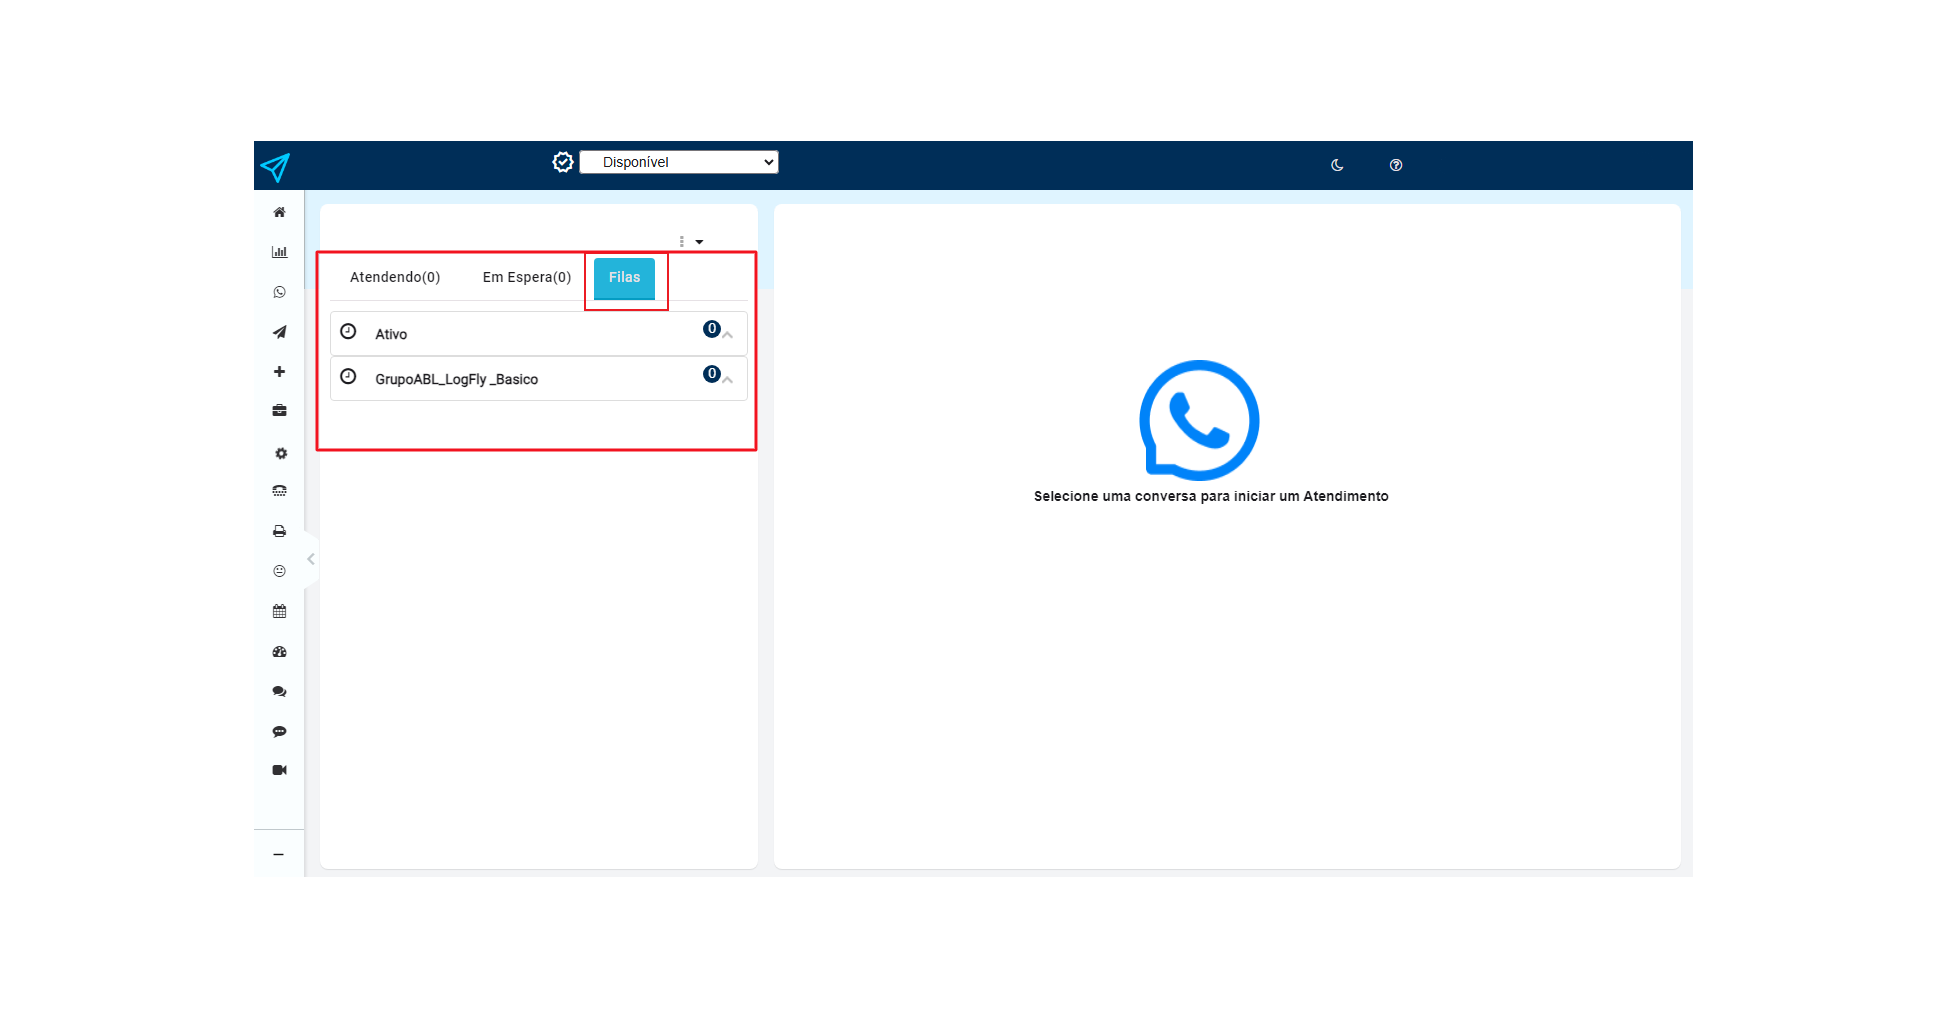Viewport: 1946px width, 1018px height.
Task: Open the home icon in the sidebar
Action: tap(279, 212)
